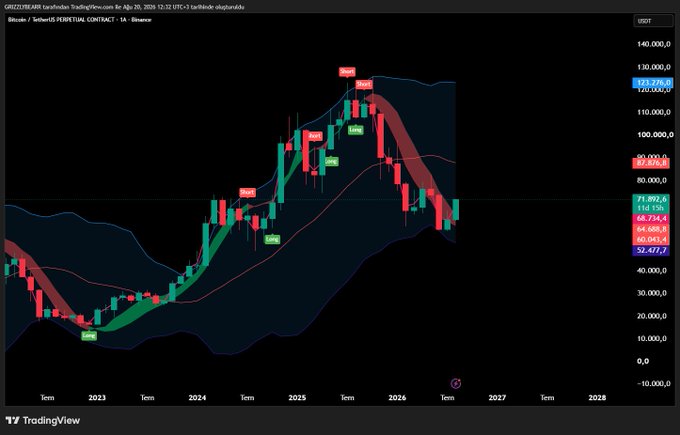This screenshot has height=435, width=680.
Task: Click the 2024 label on time axis
Action: (197, 397)
